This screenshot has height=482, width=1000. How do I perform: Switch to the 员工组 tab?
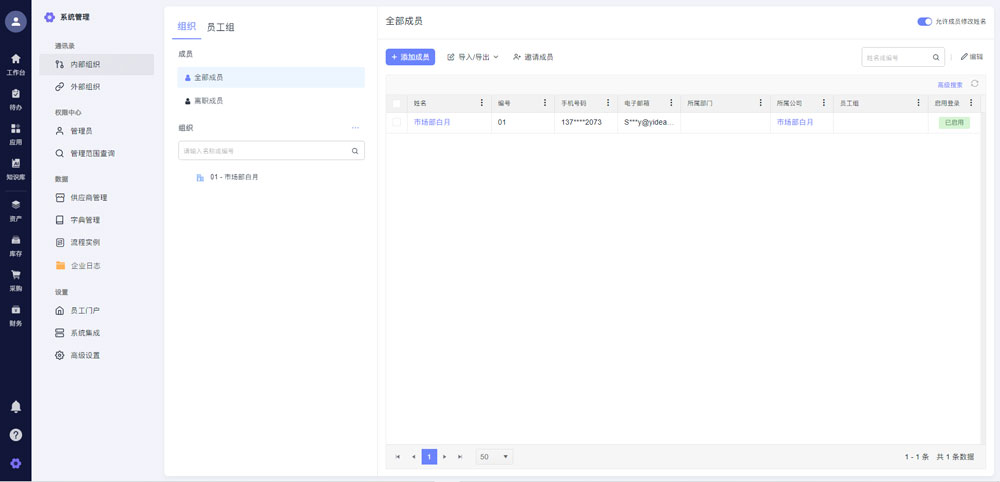pos(220,27)
